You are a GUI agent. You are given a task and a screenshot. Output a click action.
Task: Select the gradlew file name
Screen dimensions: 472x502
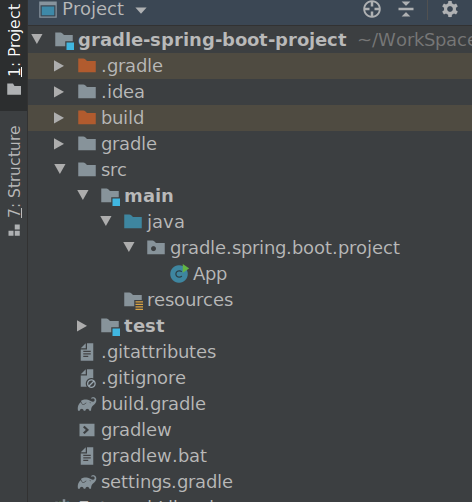[136, 431]
